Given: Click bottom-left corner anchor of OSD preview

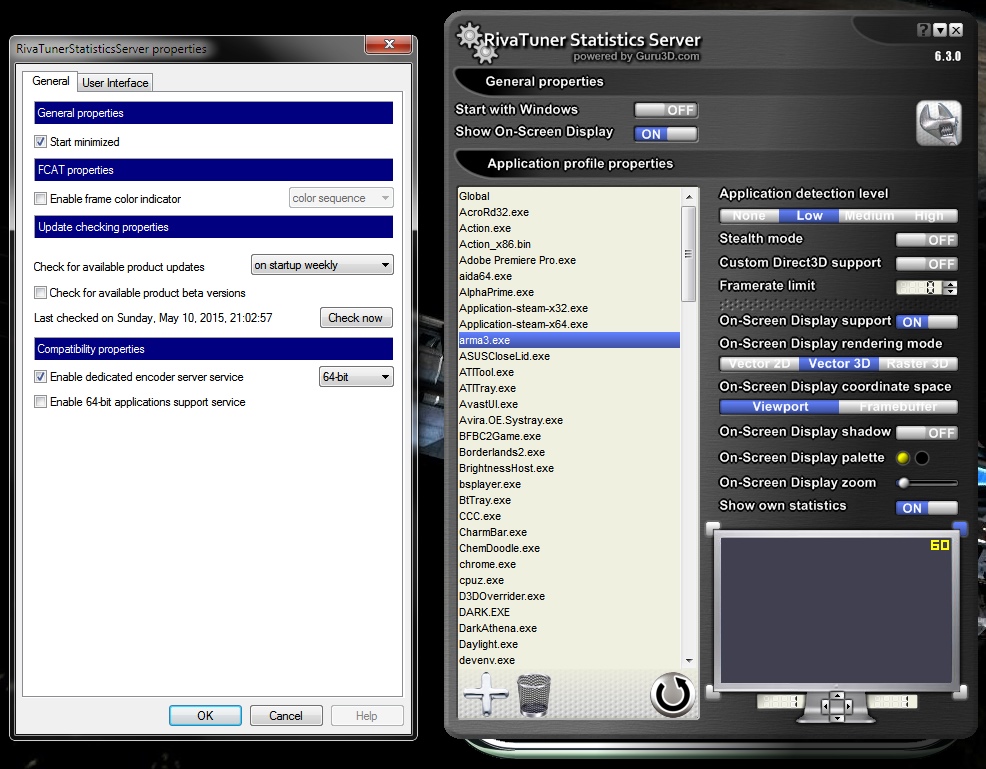Looking at the screenshot, I should (x=712, y=692).
